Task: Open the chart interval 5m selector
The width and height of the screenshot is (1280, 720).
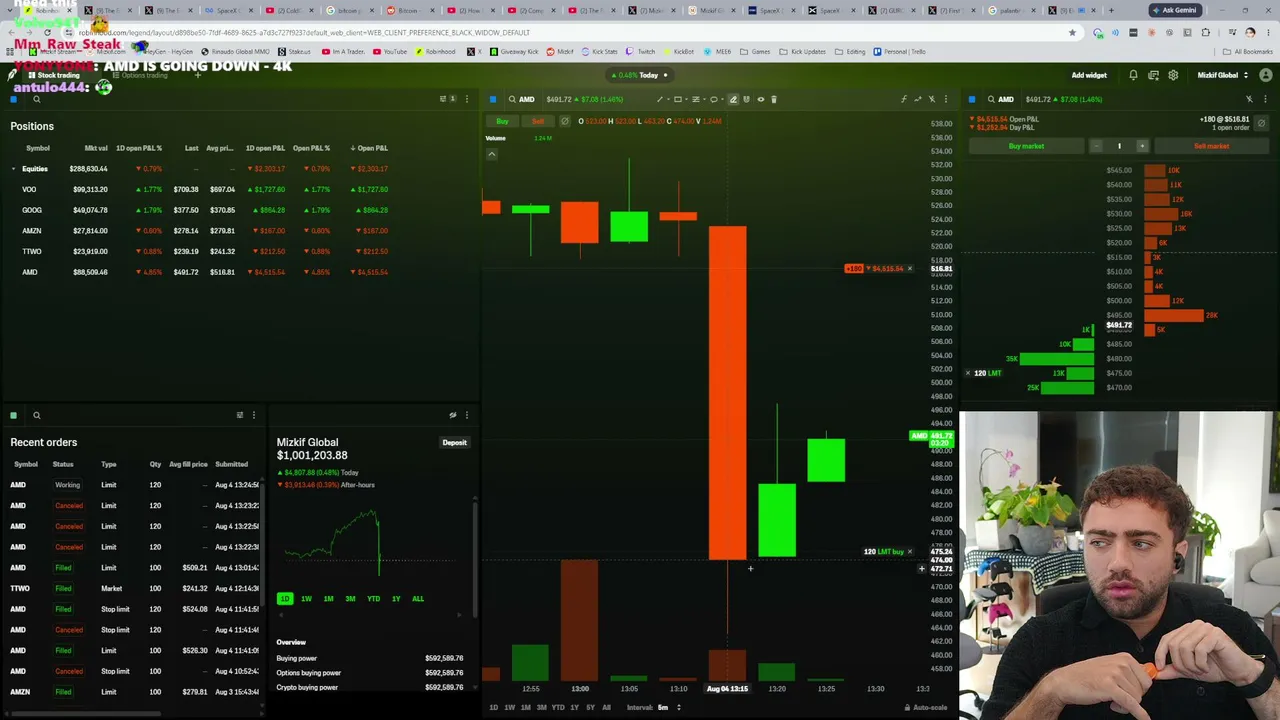Action: click(x=669, y=707)
